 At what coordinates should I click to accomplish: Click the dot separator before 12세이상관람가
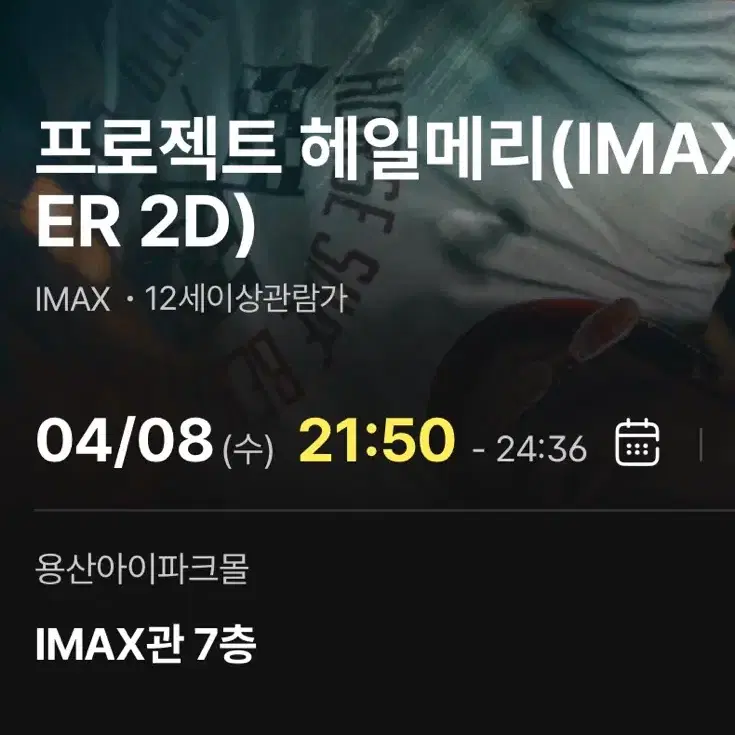point(129,300)
